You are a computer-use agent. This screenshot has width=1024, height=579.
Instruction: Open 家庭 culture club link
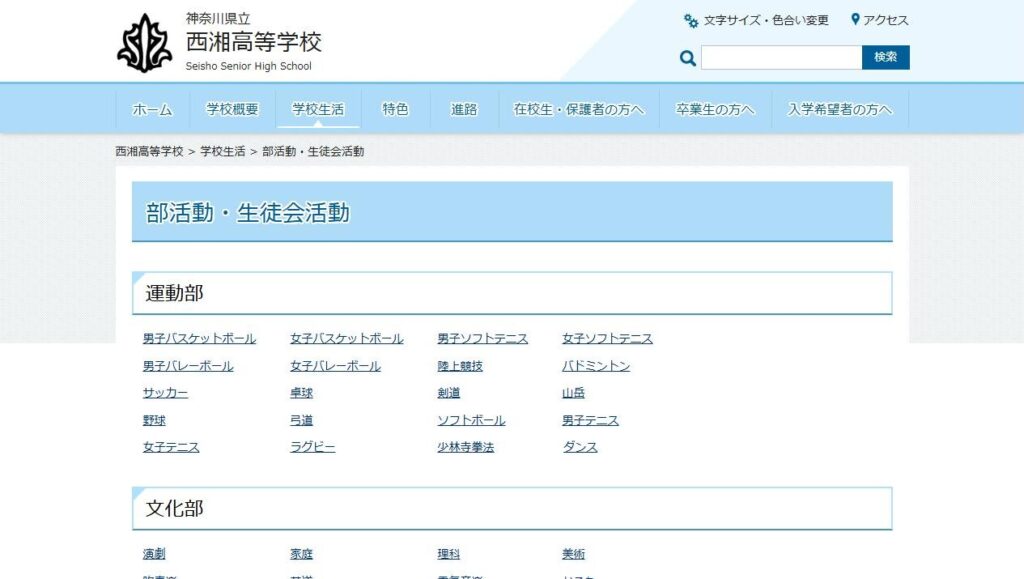point(302,554)
